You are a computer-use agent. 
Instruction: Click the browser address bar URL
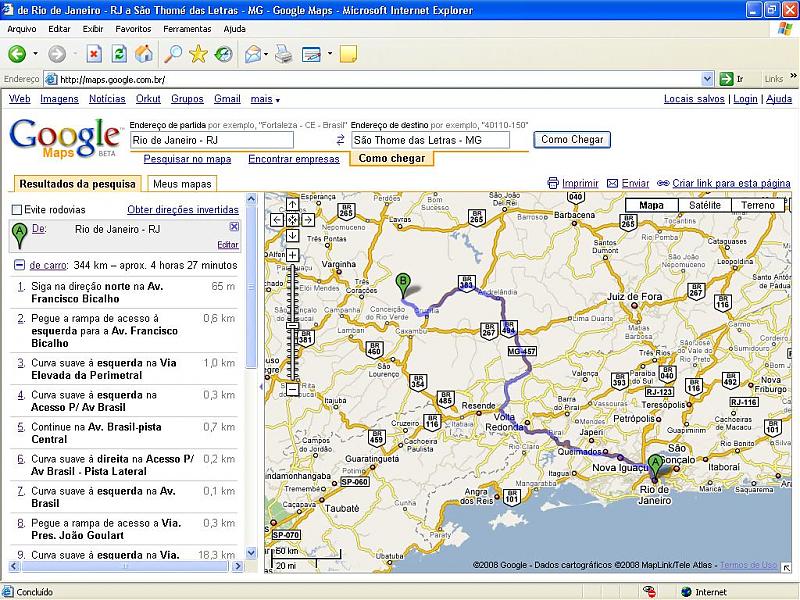(112, 80)
